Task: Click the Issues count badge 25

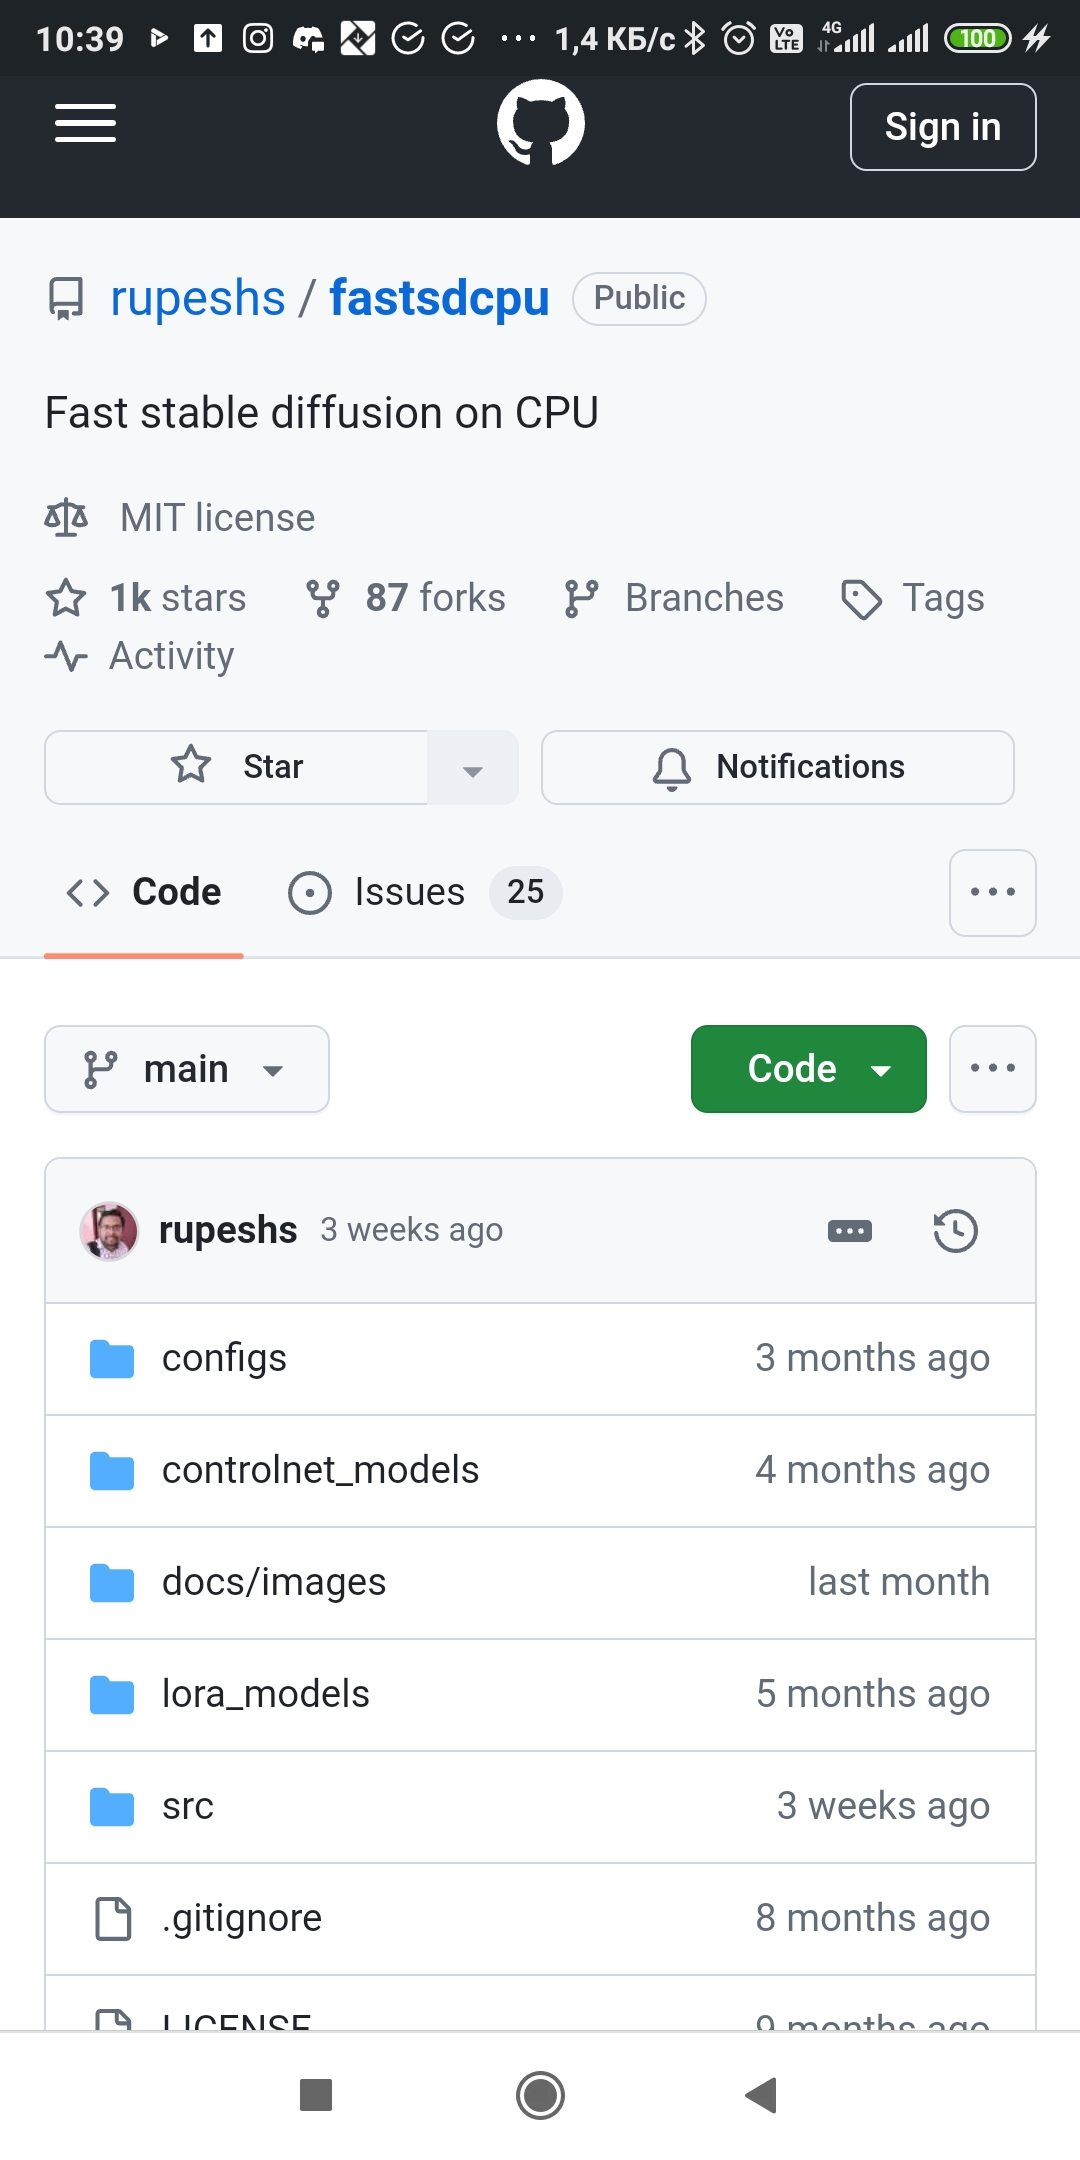Action: pyautogui.click(x=526, y=892)
